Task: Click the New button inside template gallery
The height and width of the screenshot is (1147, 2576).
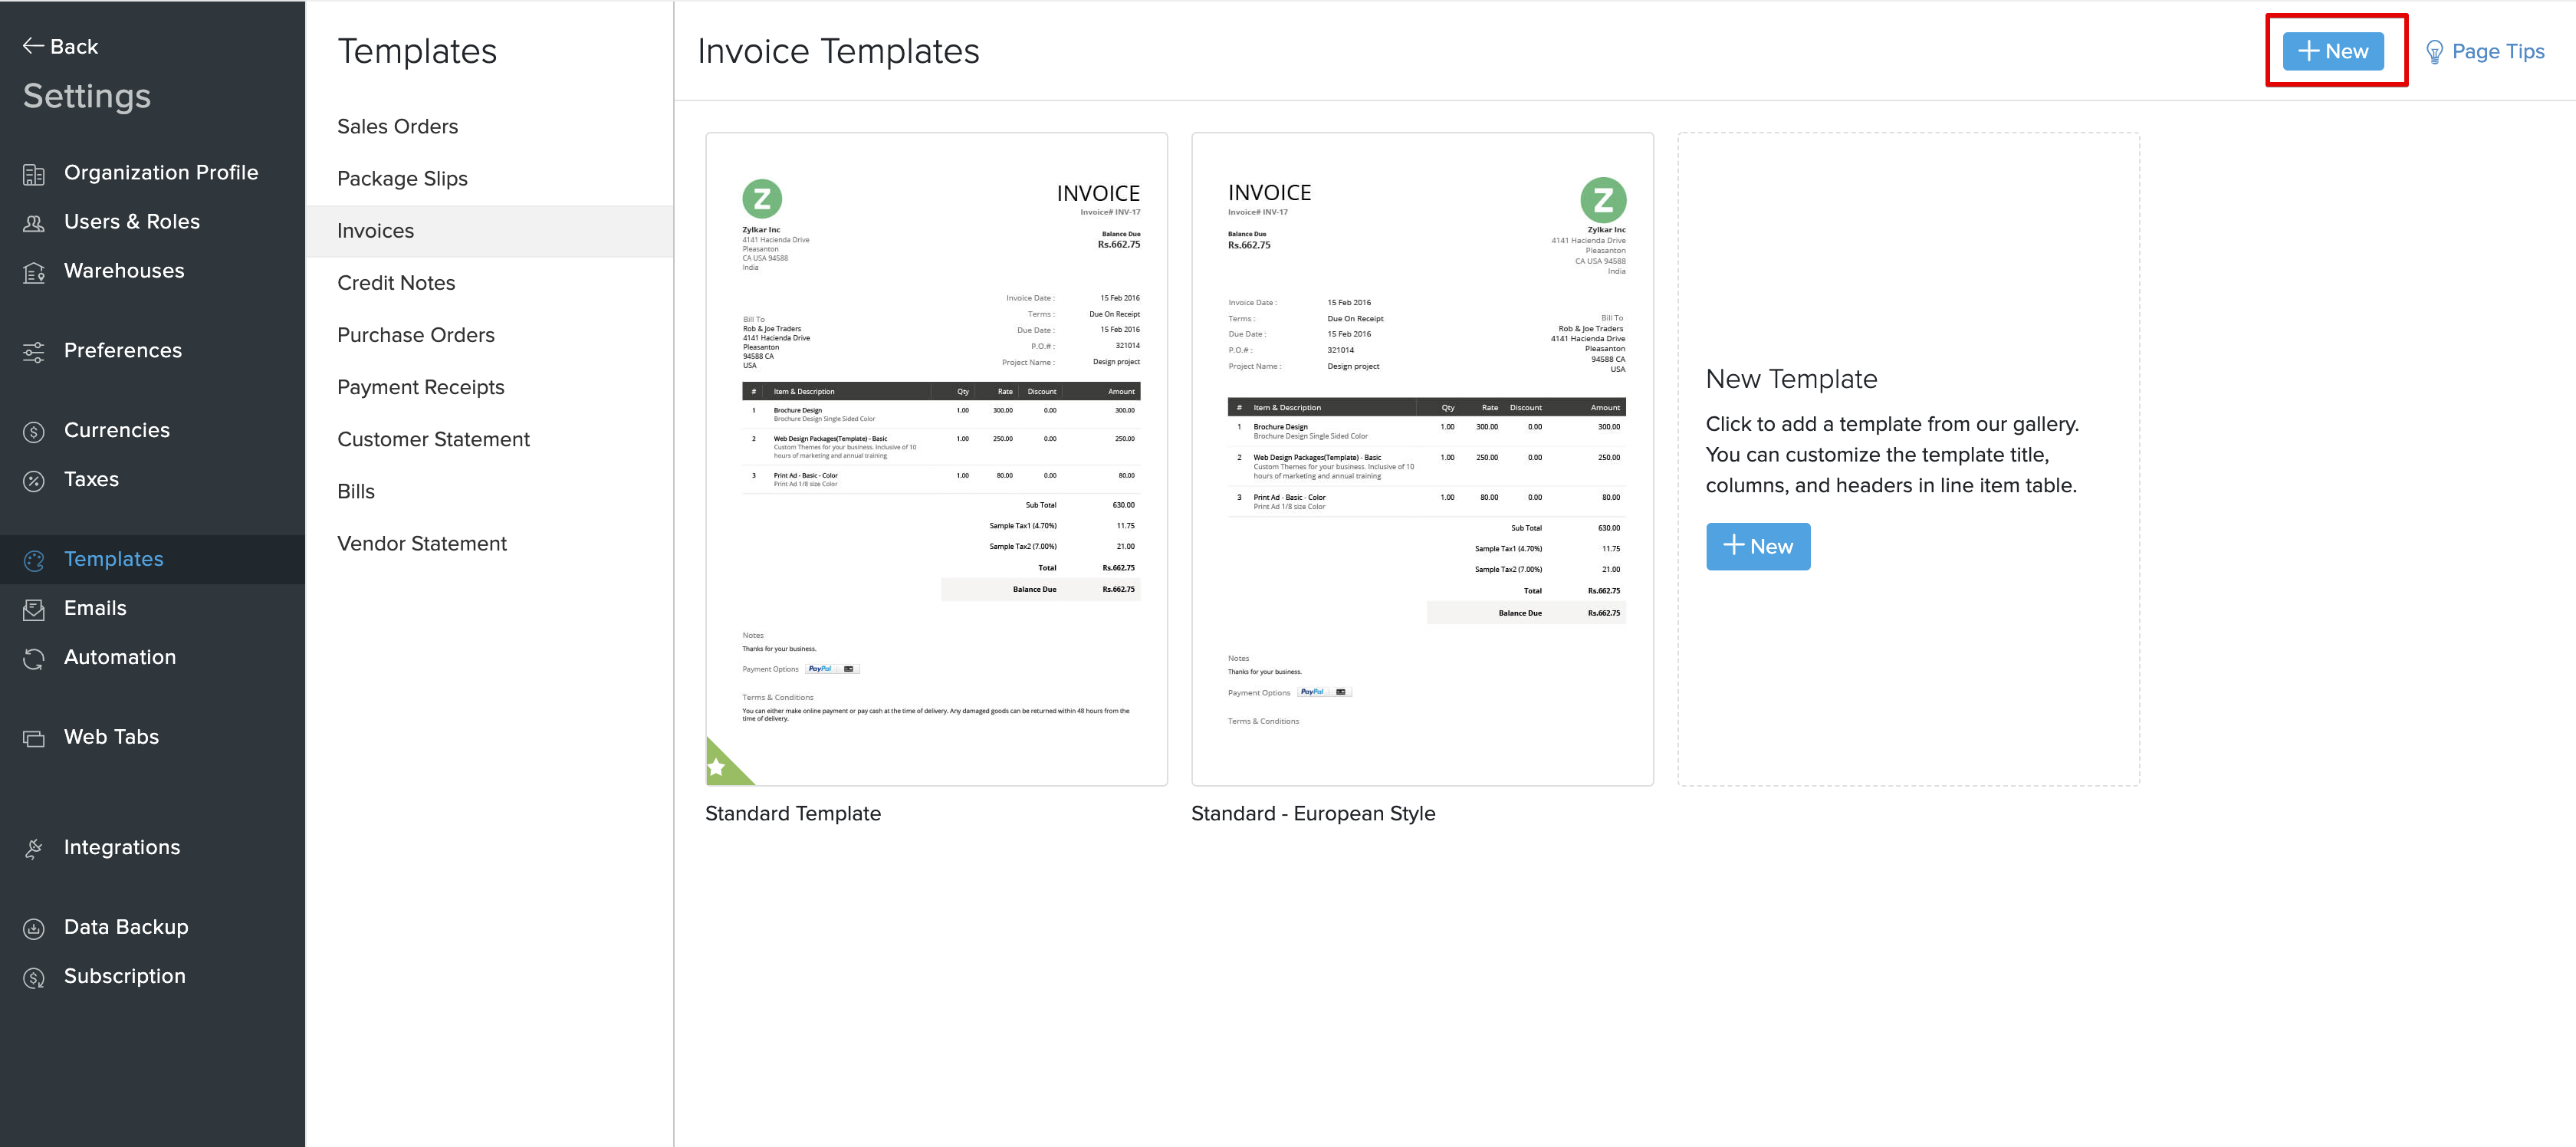Action: coord(1760,546)
